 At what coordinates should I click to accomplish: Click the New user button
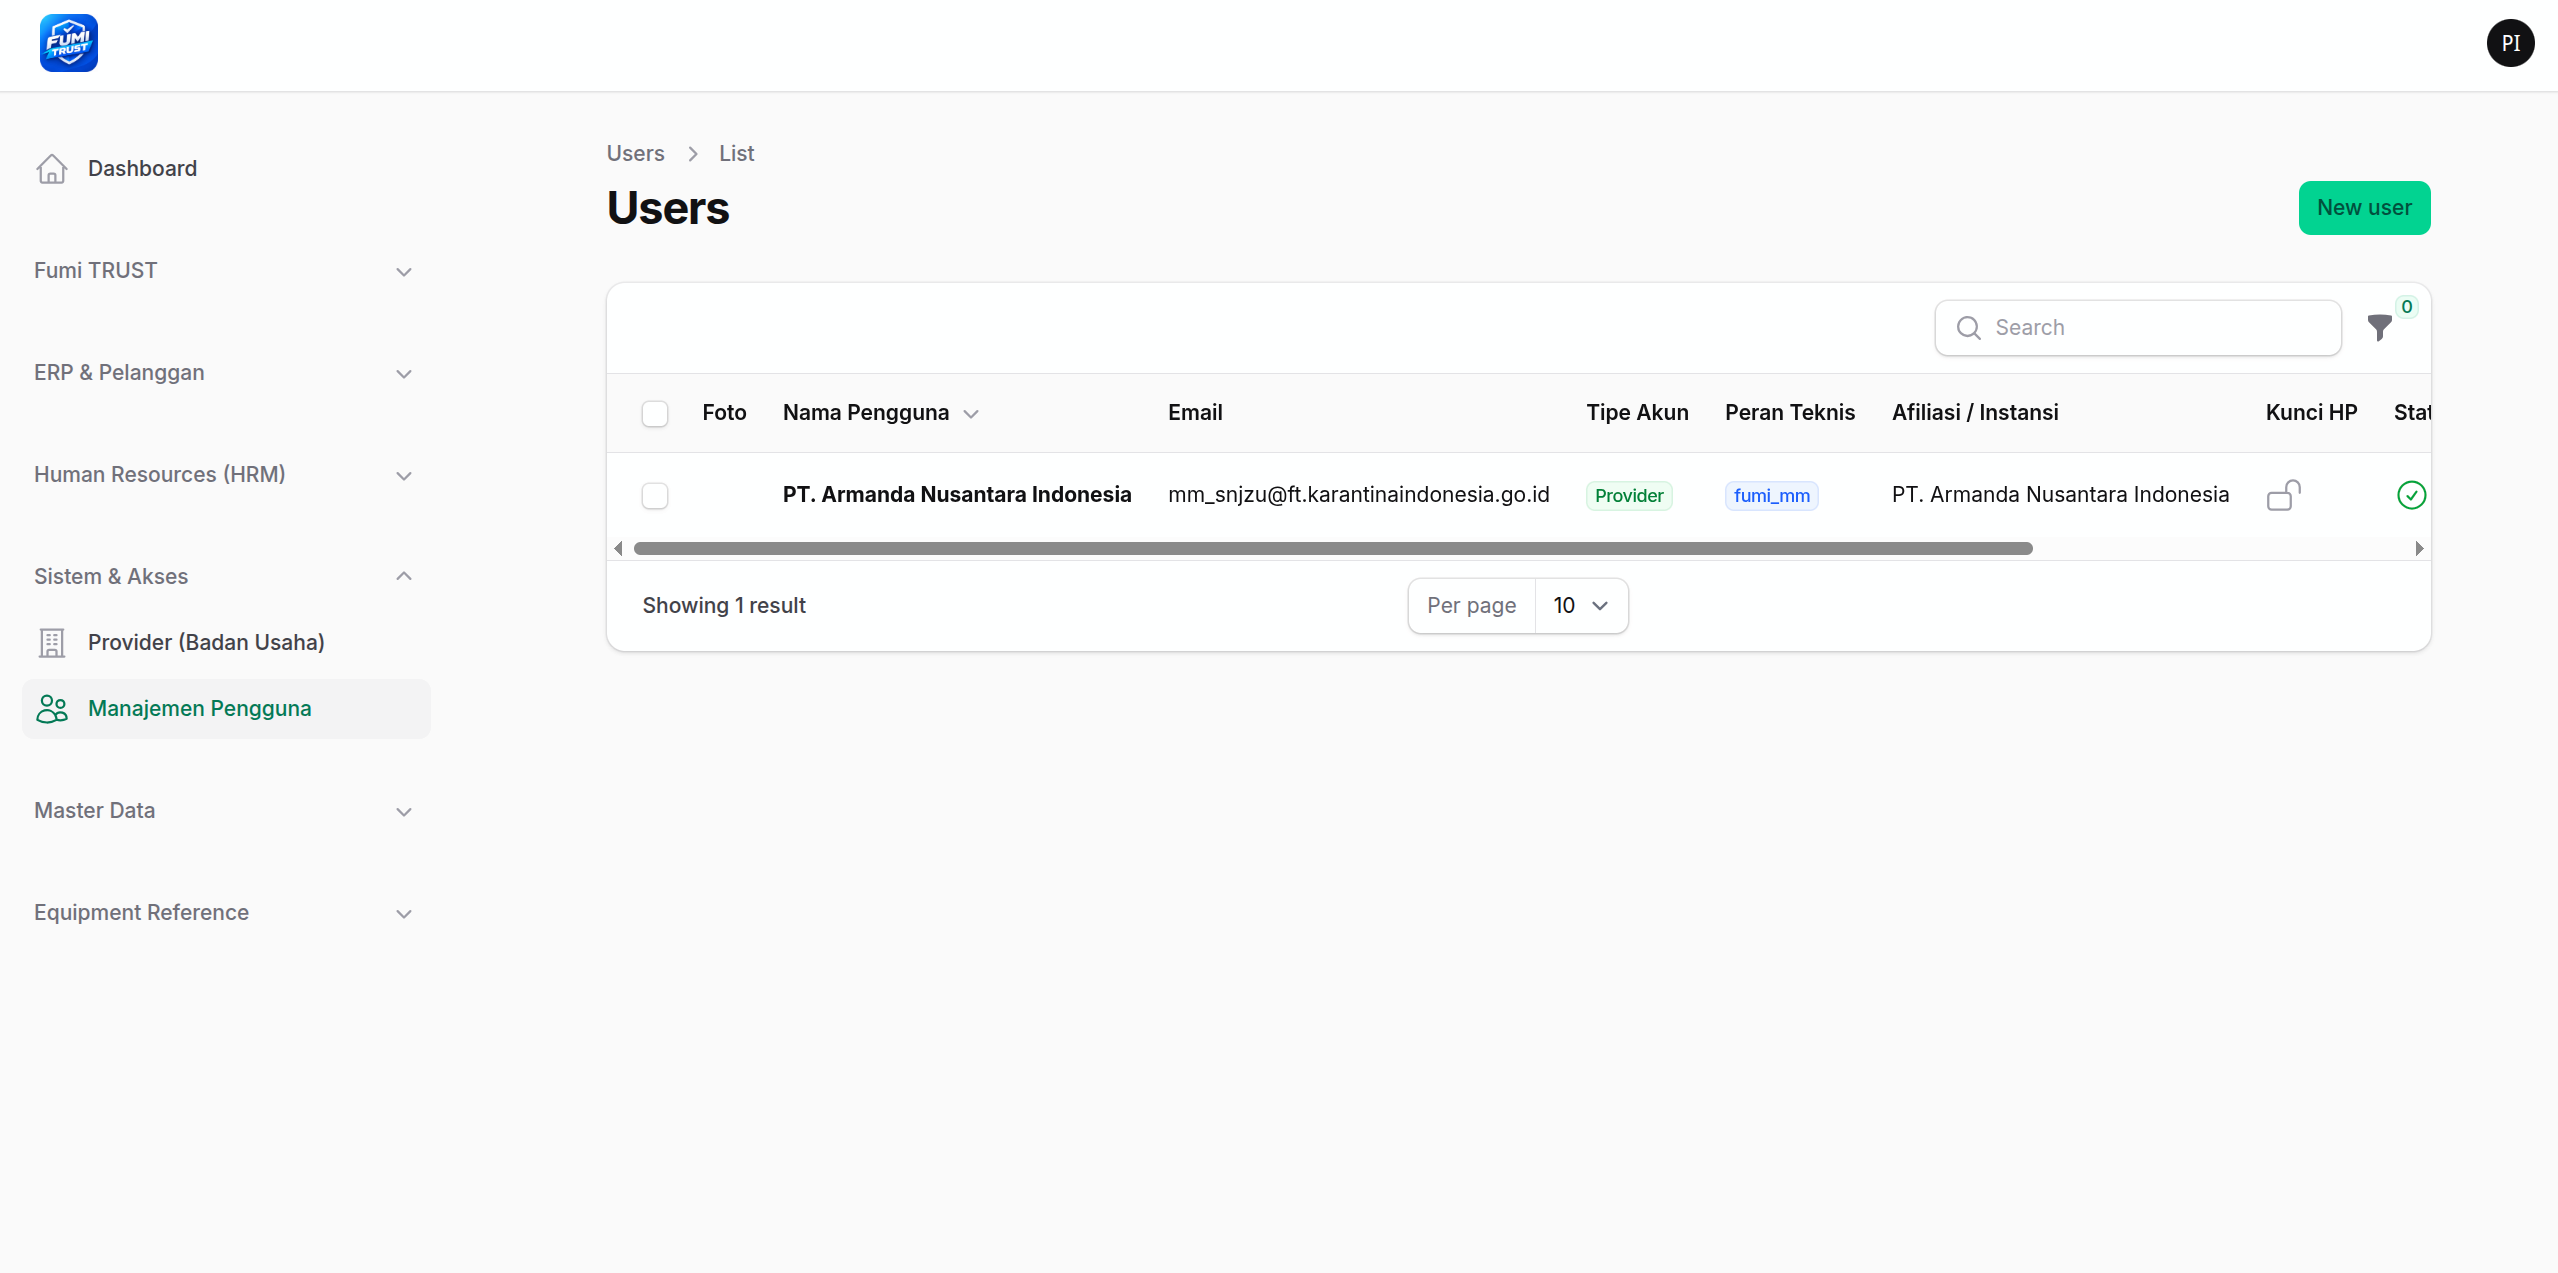pos(2364,208)
